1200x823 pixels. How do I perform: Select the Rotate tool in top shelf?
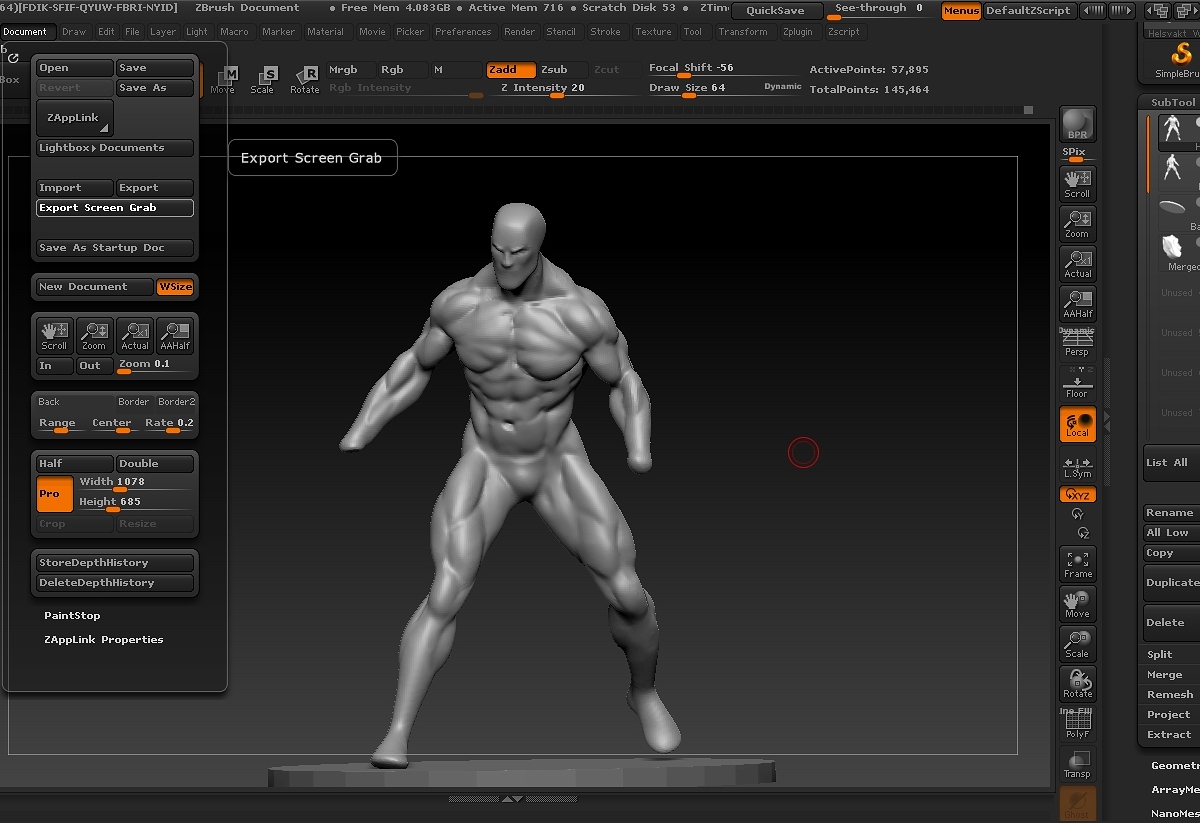(304, 79)
